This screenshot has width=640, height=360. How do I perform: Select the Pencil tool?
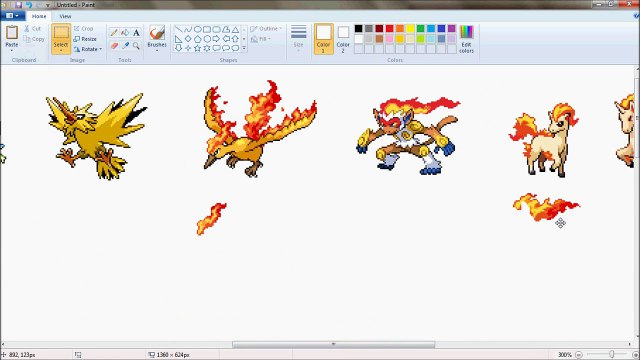click(114, 33)
